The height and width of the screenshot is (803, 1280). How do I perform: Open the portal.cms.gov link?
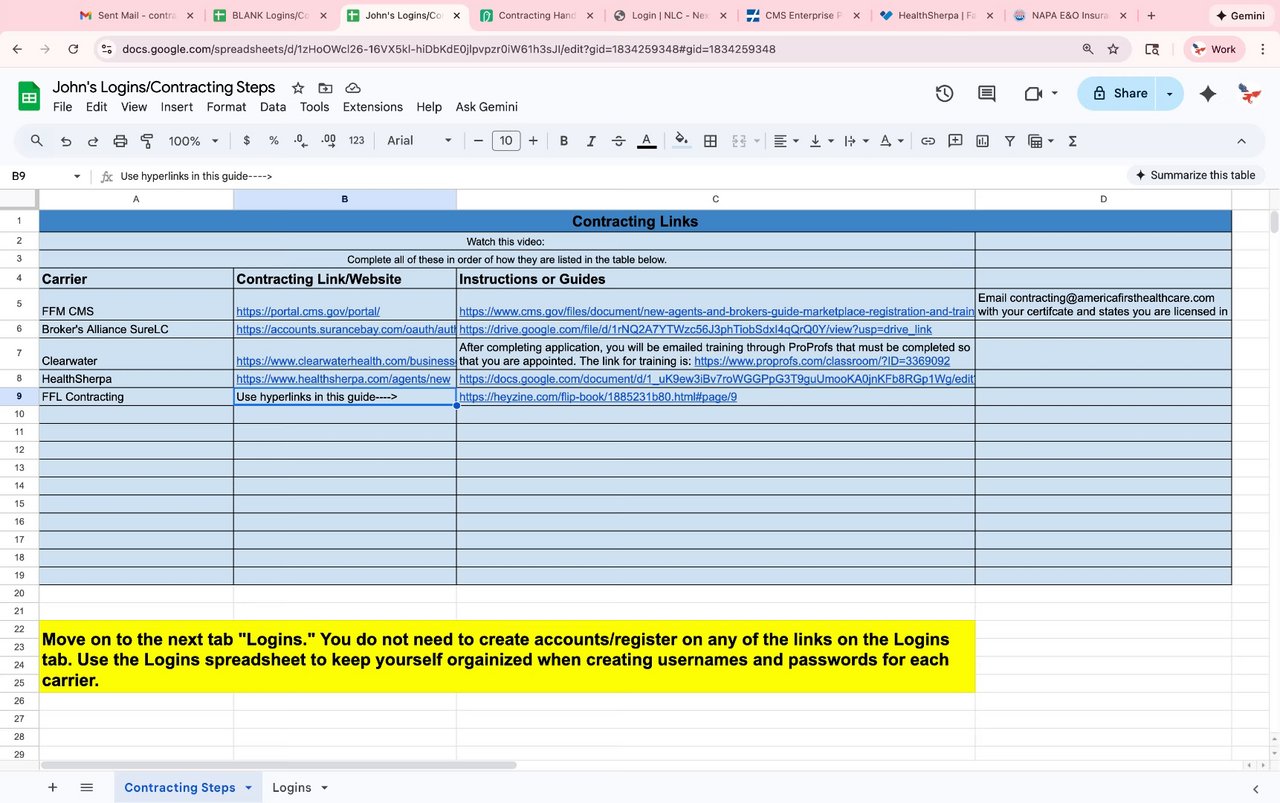(308, 312)
